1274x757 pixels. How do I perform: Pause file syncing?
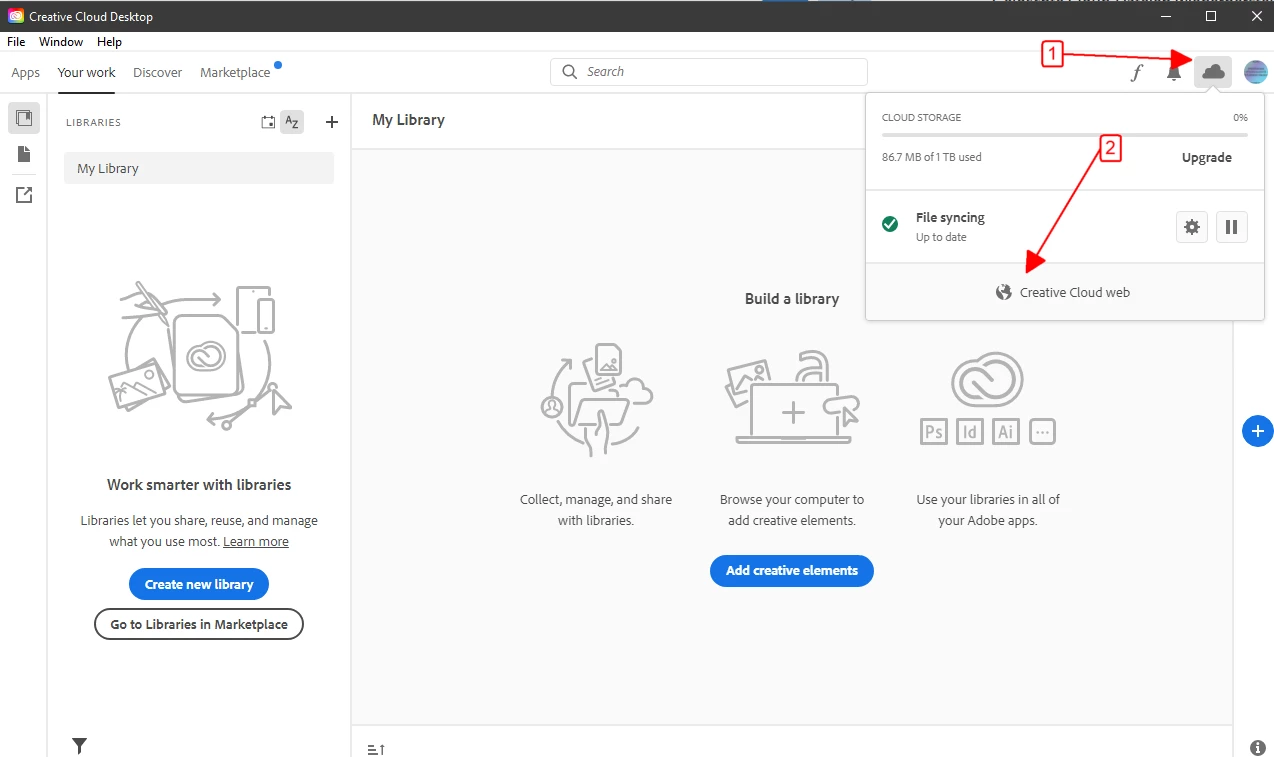[x=1232, y=227]
